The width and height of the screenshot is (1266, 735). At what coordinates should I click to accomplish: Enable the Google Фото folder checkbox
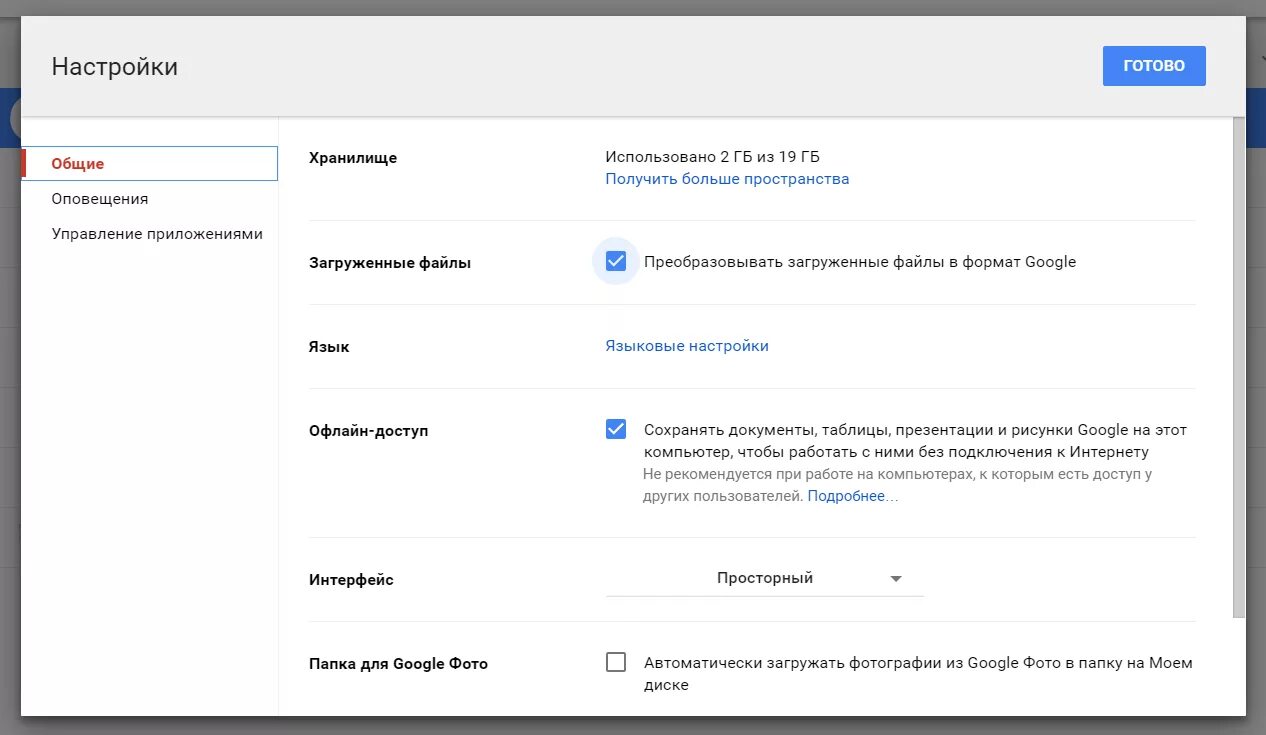[616, 662]
